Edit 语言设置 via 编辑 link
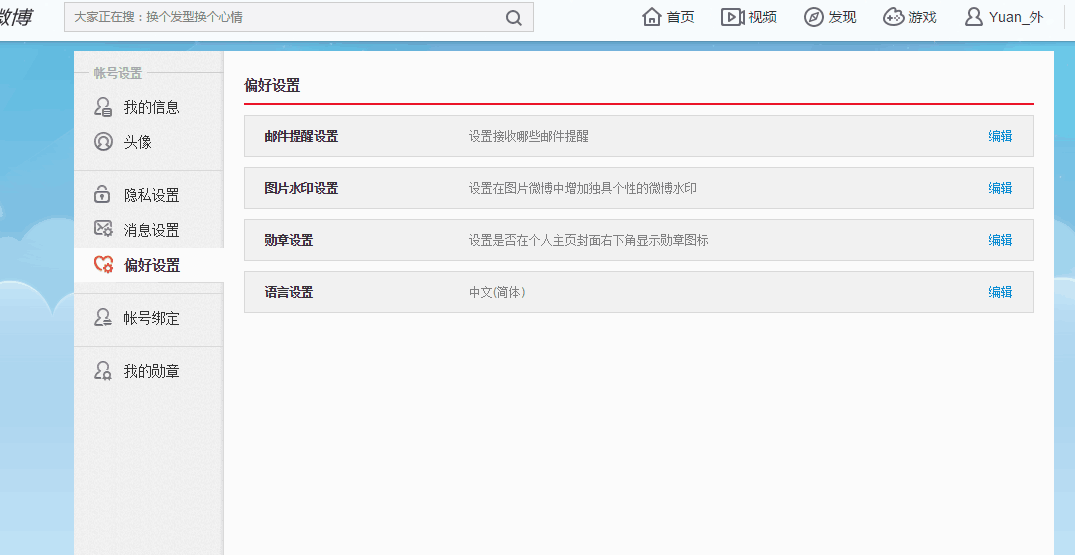This screenshot has height=555, width=1075. (1000, 292)
